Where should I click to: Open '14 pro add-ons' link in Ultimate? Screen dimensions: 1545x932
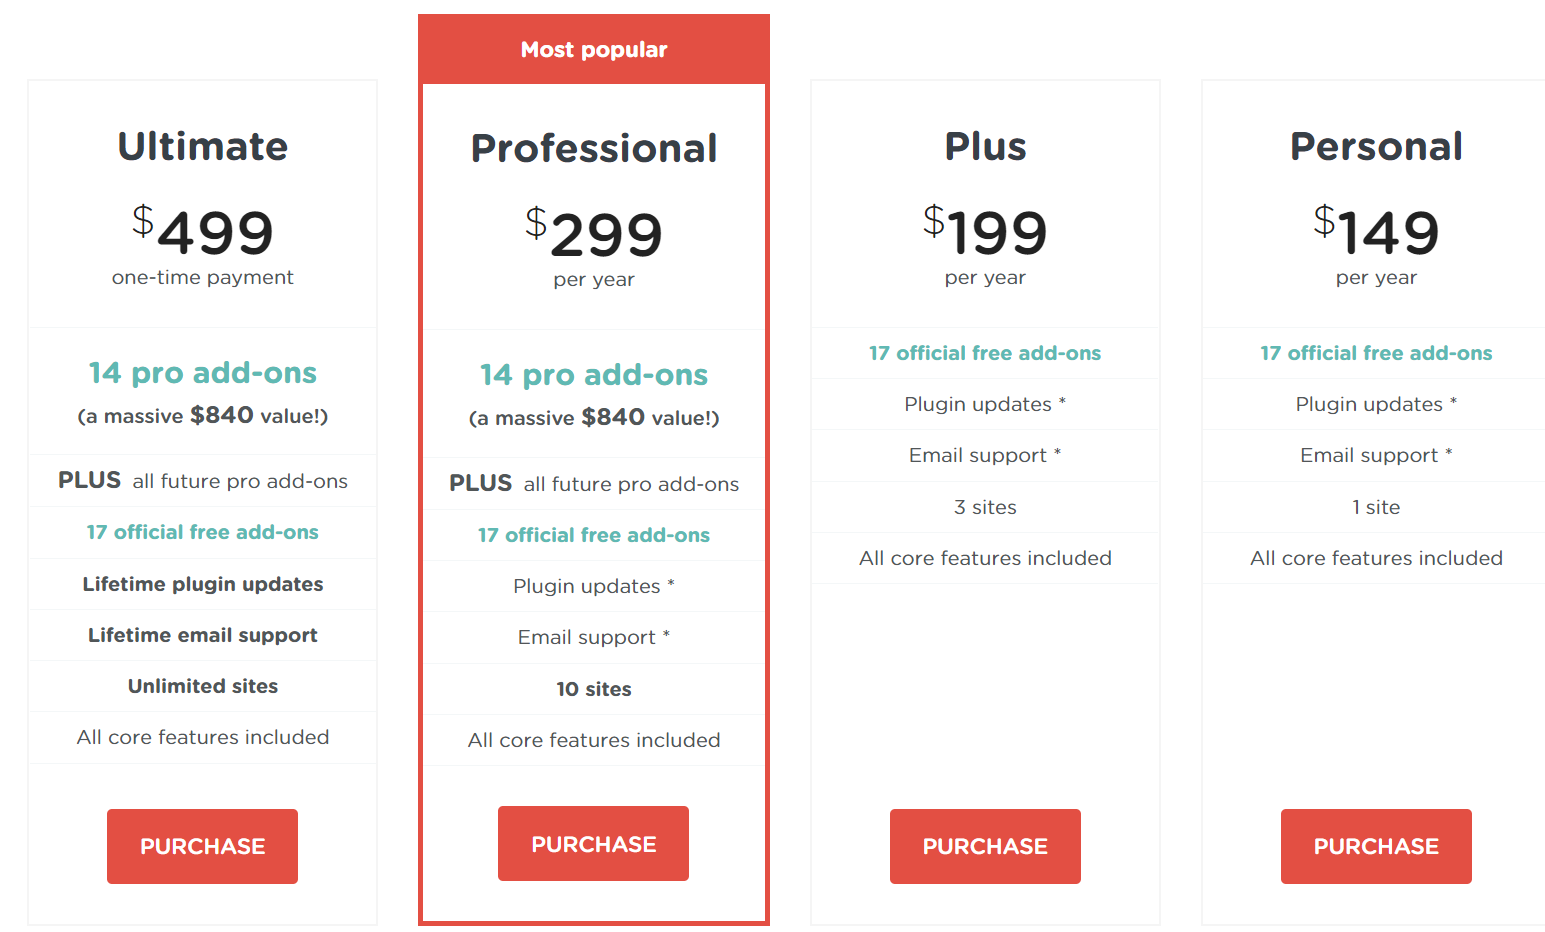(202, 373)
